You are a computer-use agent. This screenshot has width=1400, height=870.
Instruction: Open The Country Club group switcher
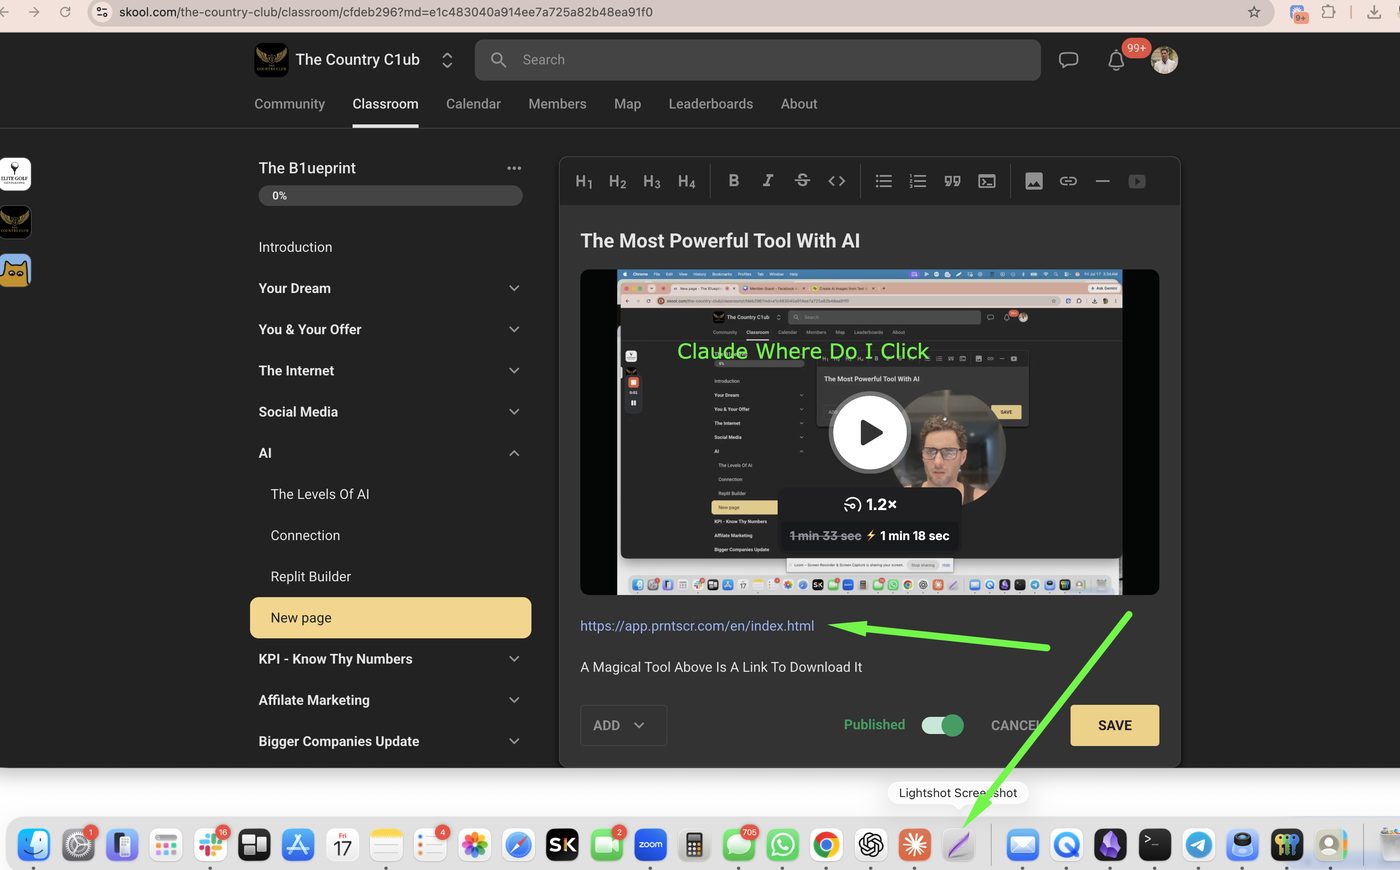point(447,60)
